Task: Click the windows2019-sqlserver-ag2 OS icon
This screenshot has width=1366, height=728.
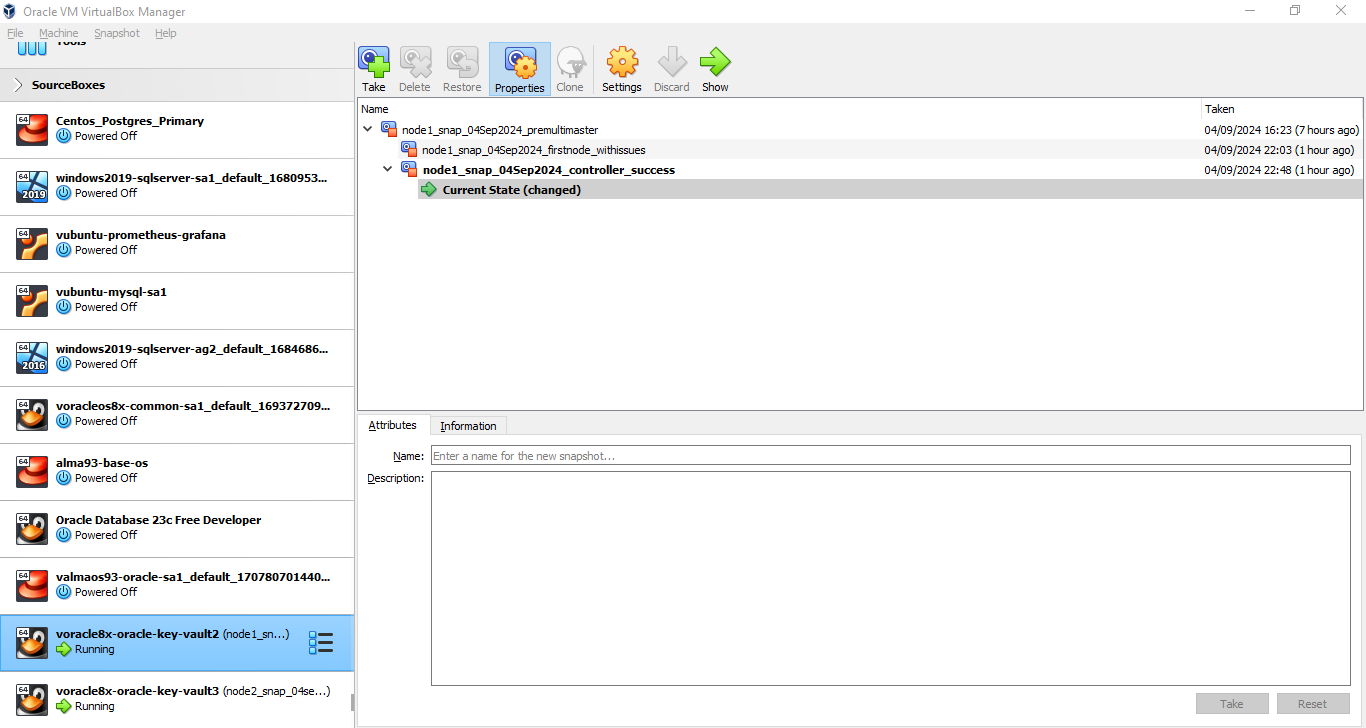Action: [x=32, y=357]
